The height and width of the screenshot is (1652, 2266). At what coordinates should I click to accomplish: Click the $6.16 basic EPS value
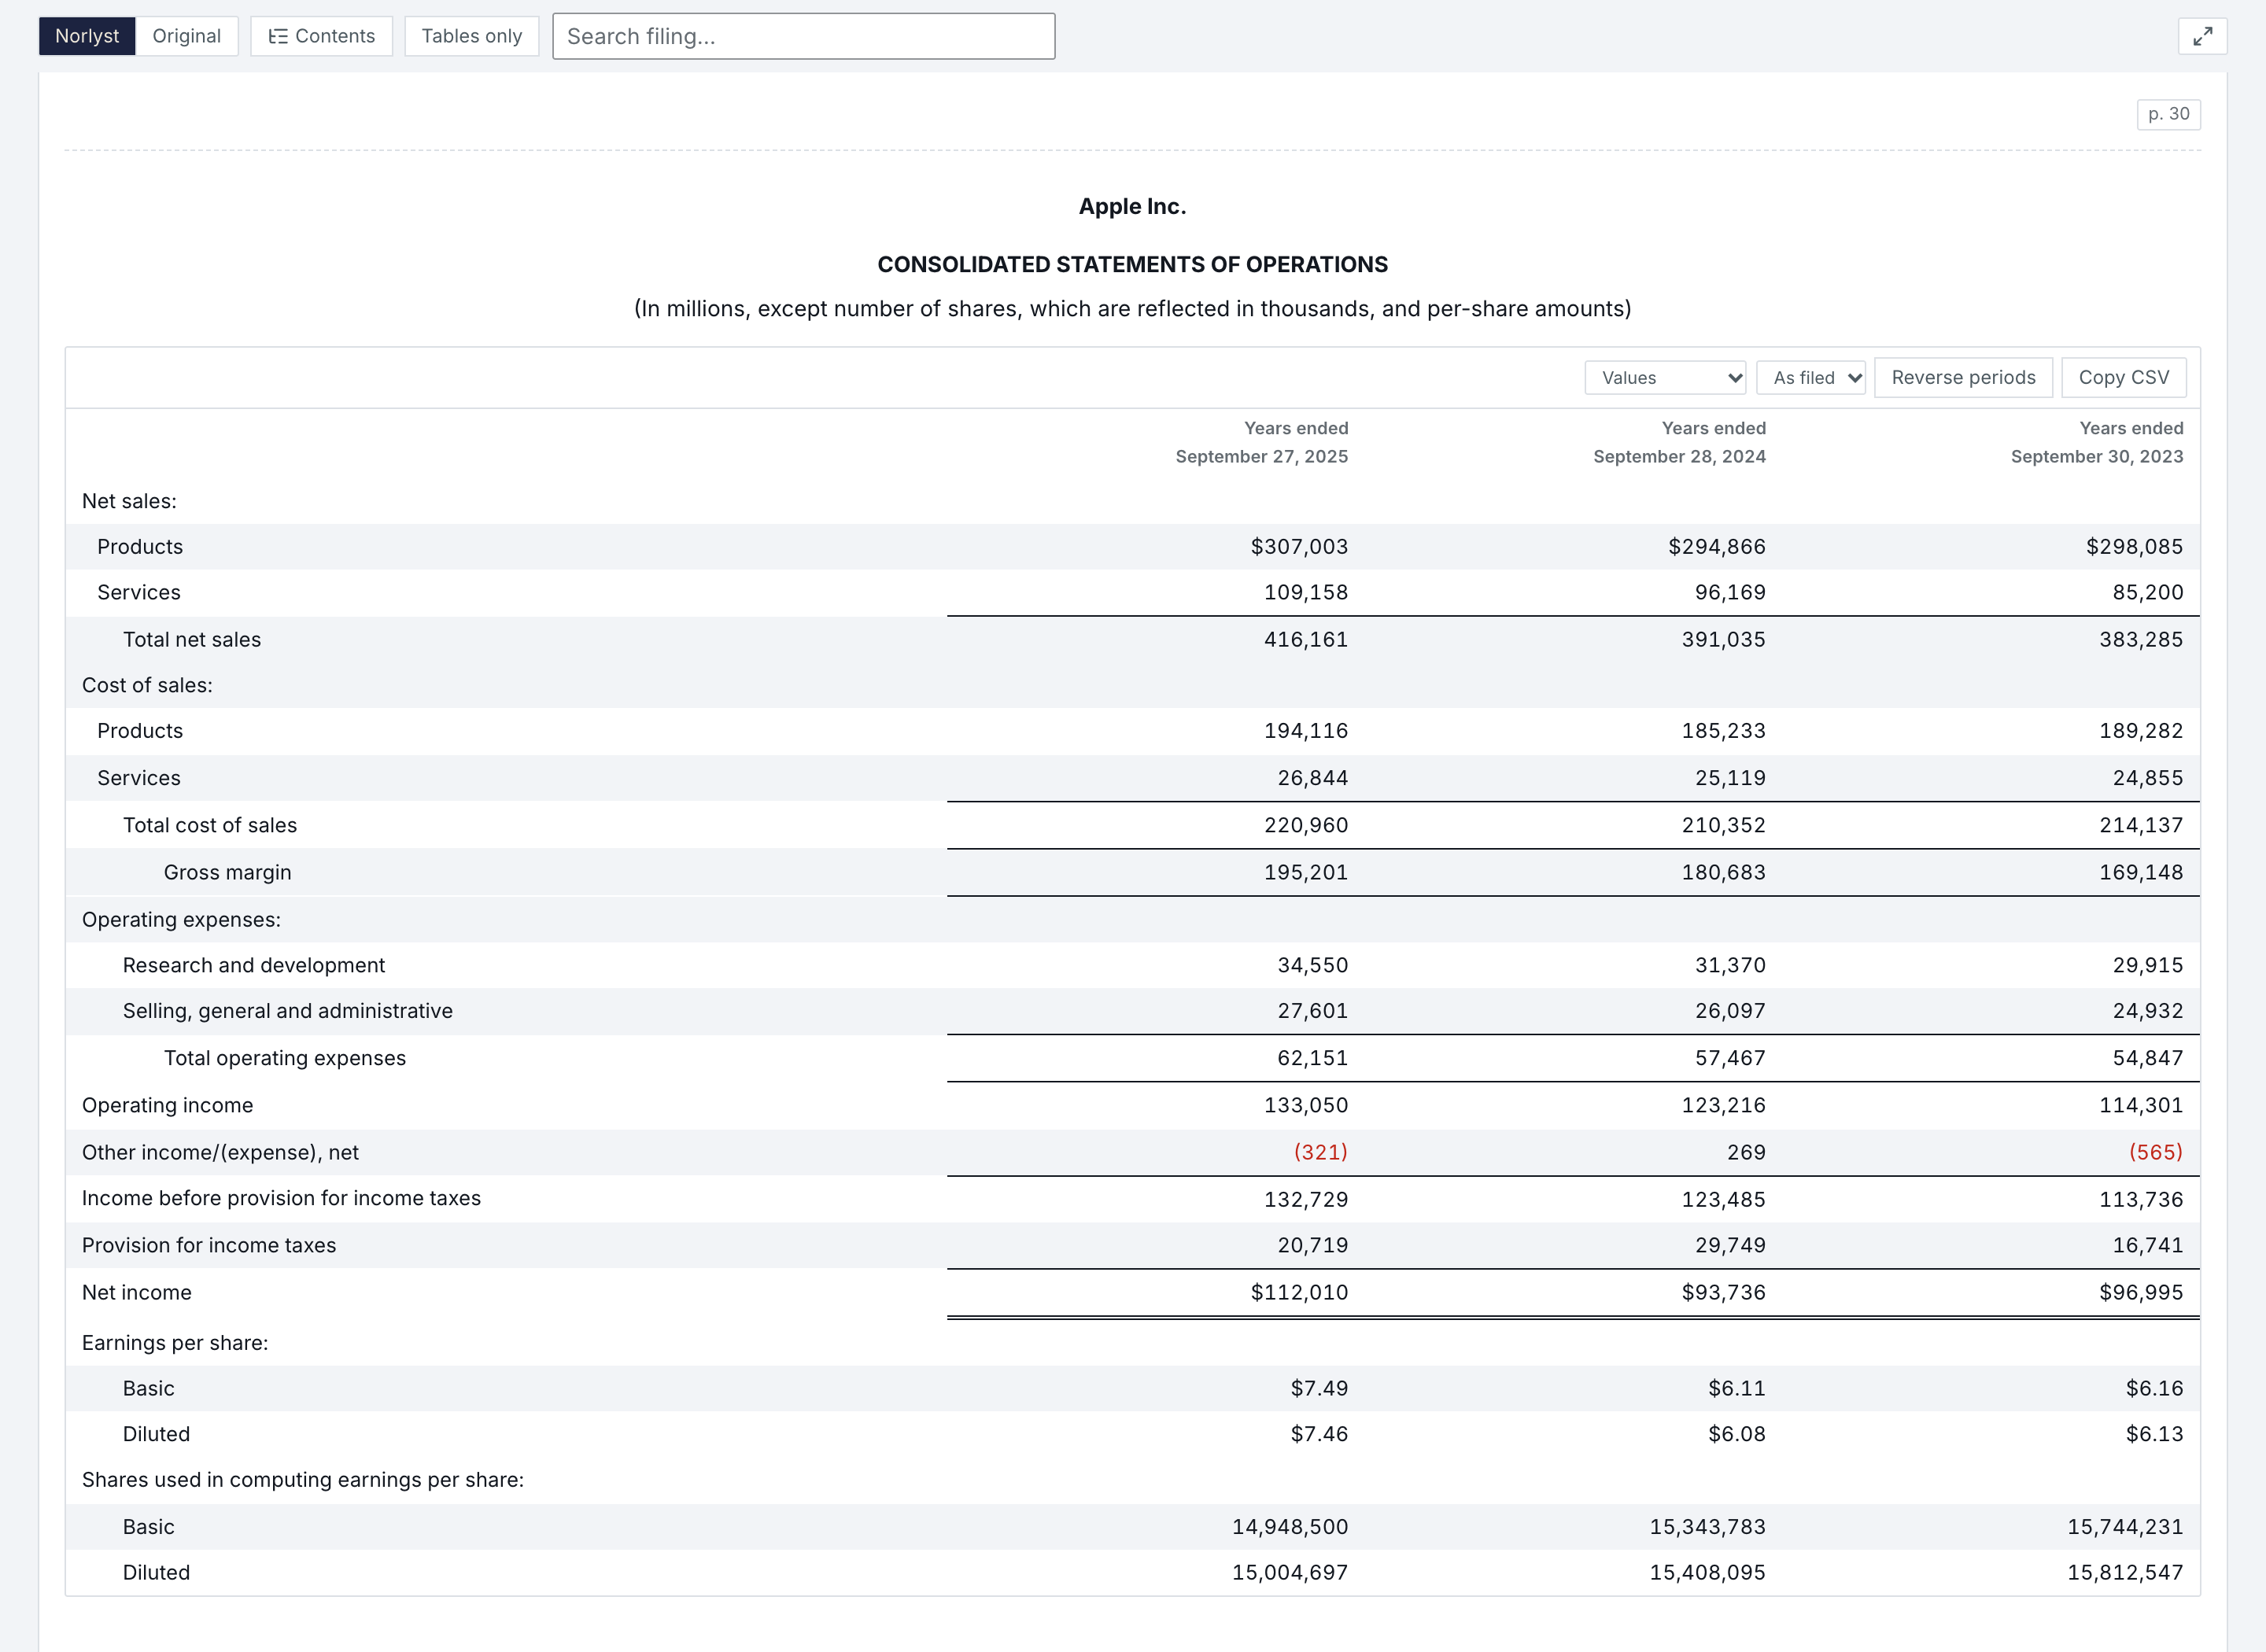click(x=2155, y=1389)
